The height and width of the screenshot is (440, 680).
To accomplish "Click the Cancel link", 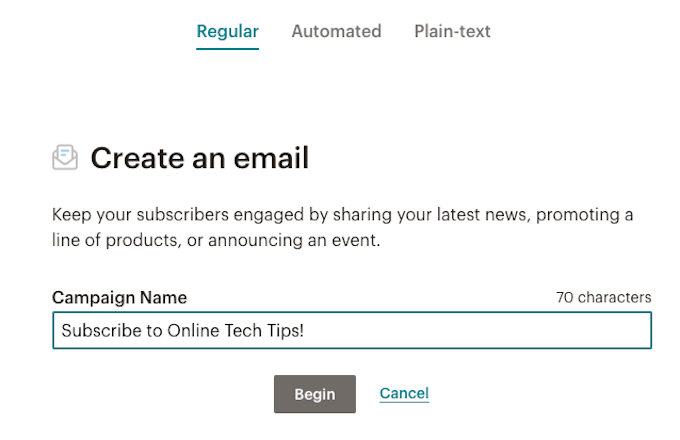I will 404,393.
